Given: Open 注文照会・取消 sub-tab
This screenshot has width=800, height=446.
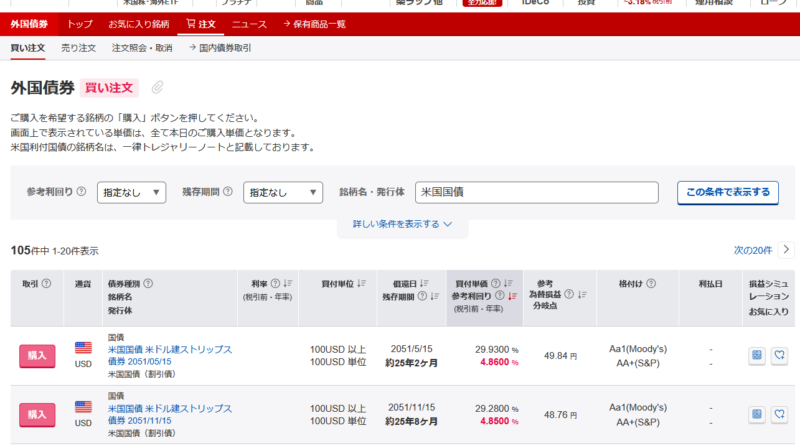Looking at the screenshot, I should click(x=142, y=48).
